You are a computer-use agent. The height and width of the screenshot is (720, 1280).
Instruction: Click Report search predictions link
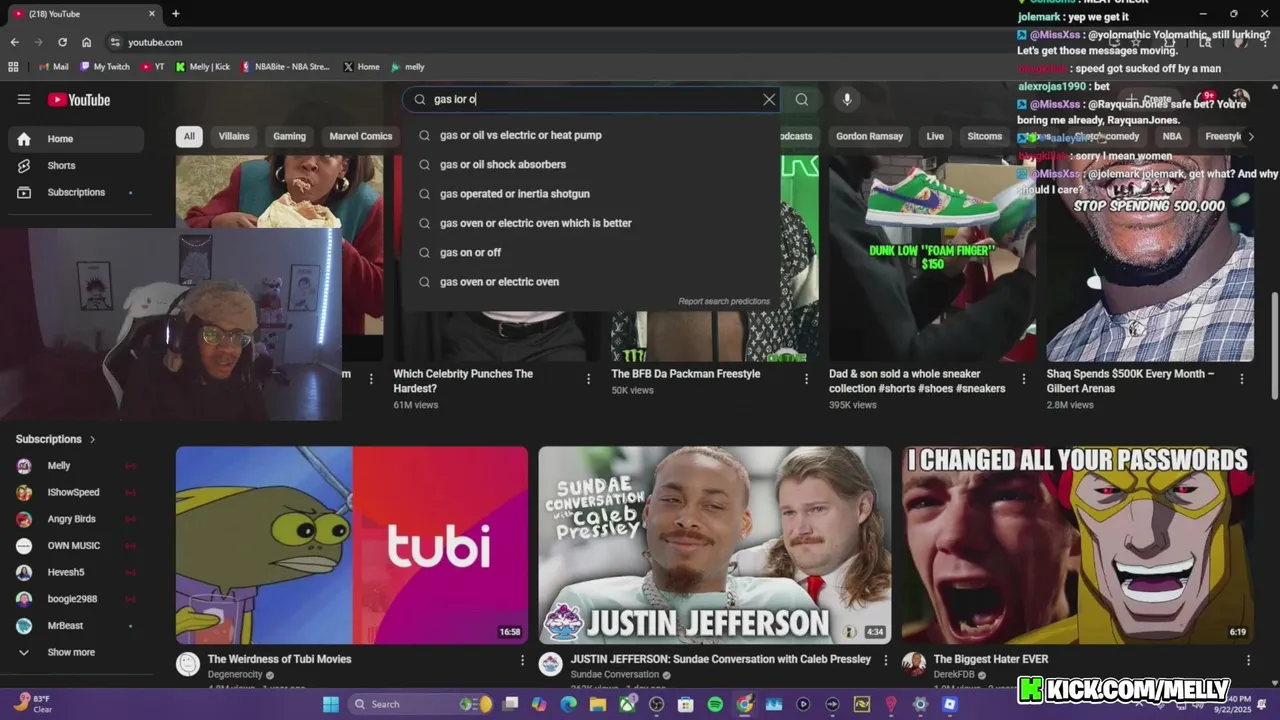pyautogui.click(x=724, y=301)
